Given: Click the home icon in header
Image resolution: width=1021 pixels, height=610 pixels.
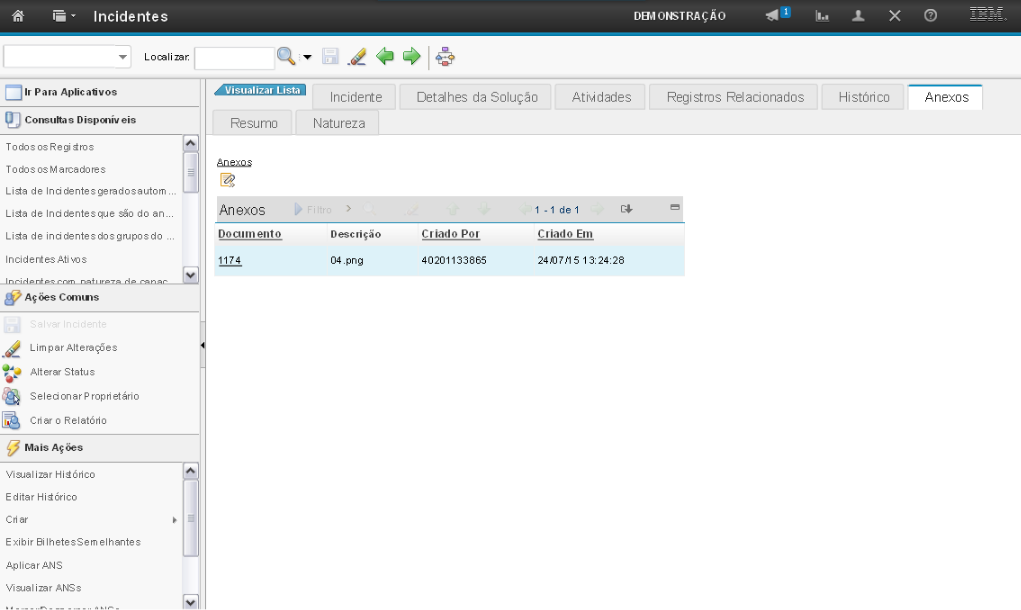Looking at the screenshot, I should click(17, 16).
